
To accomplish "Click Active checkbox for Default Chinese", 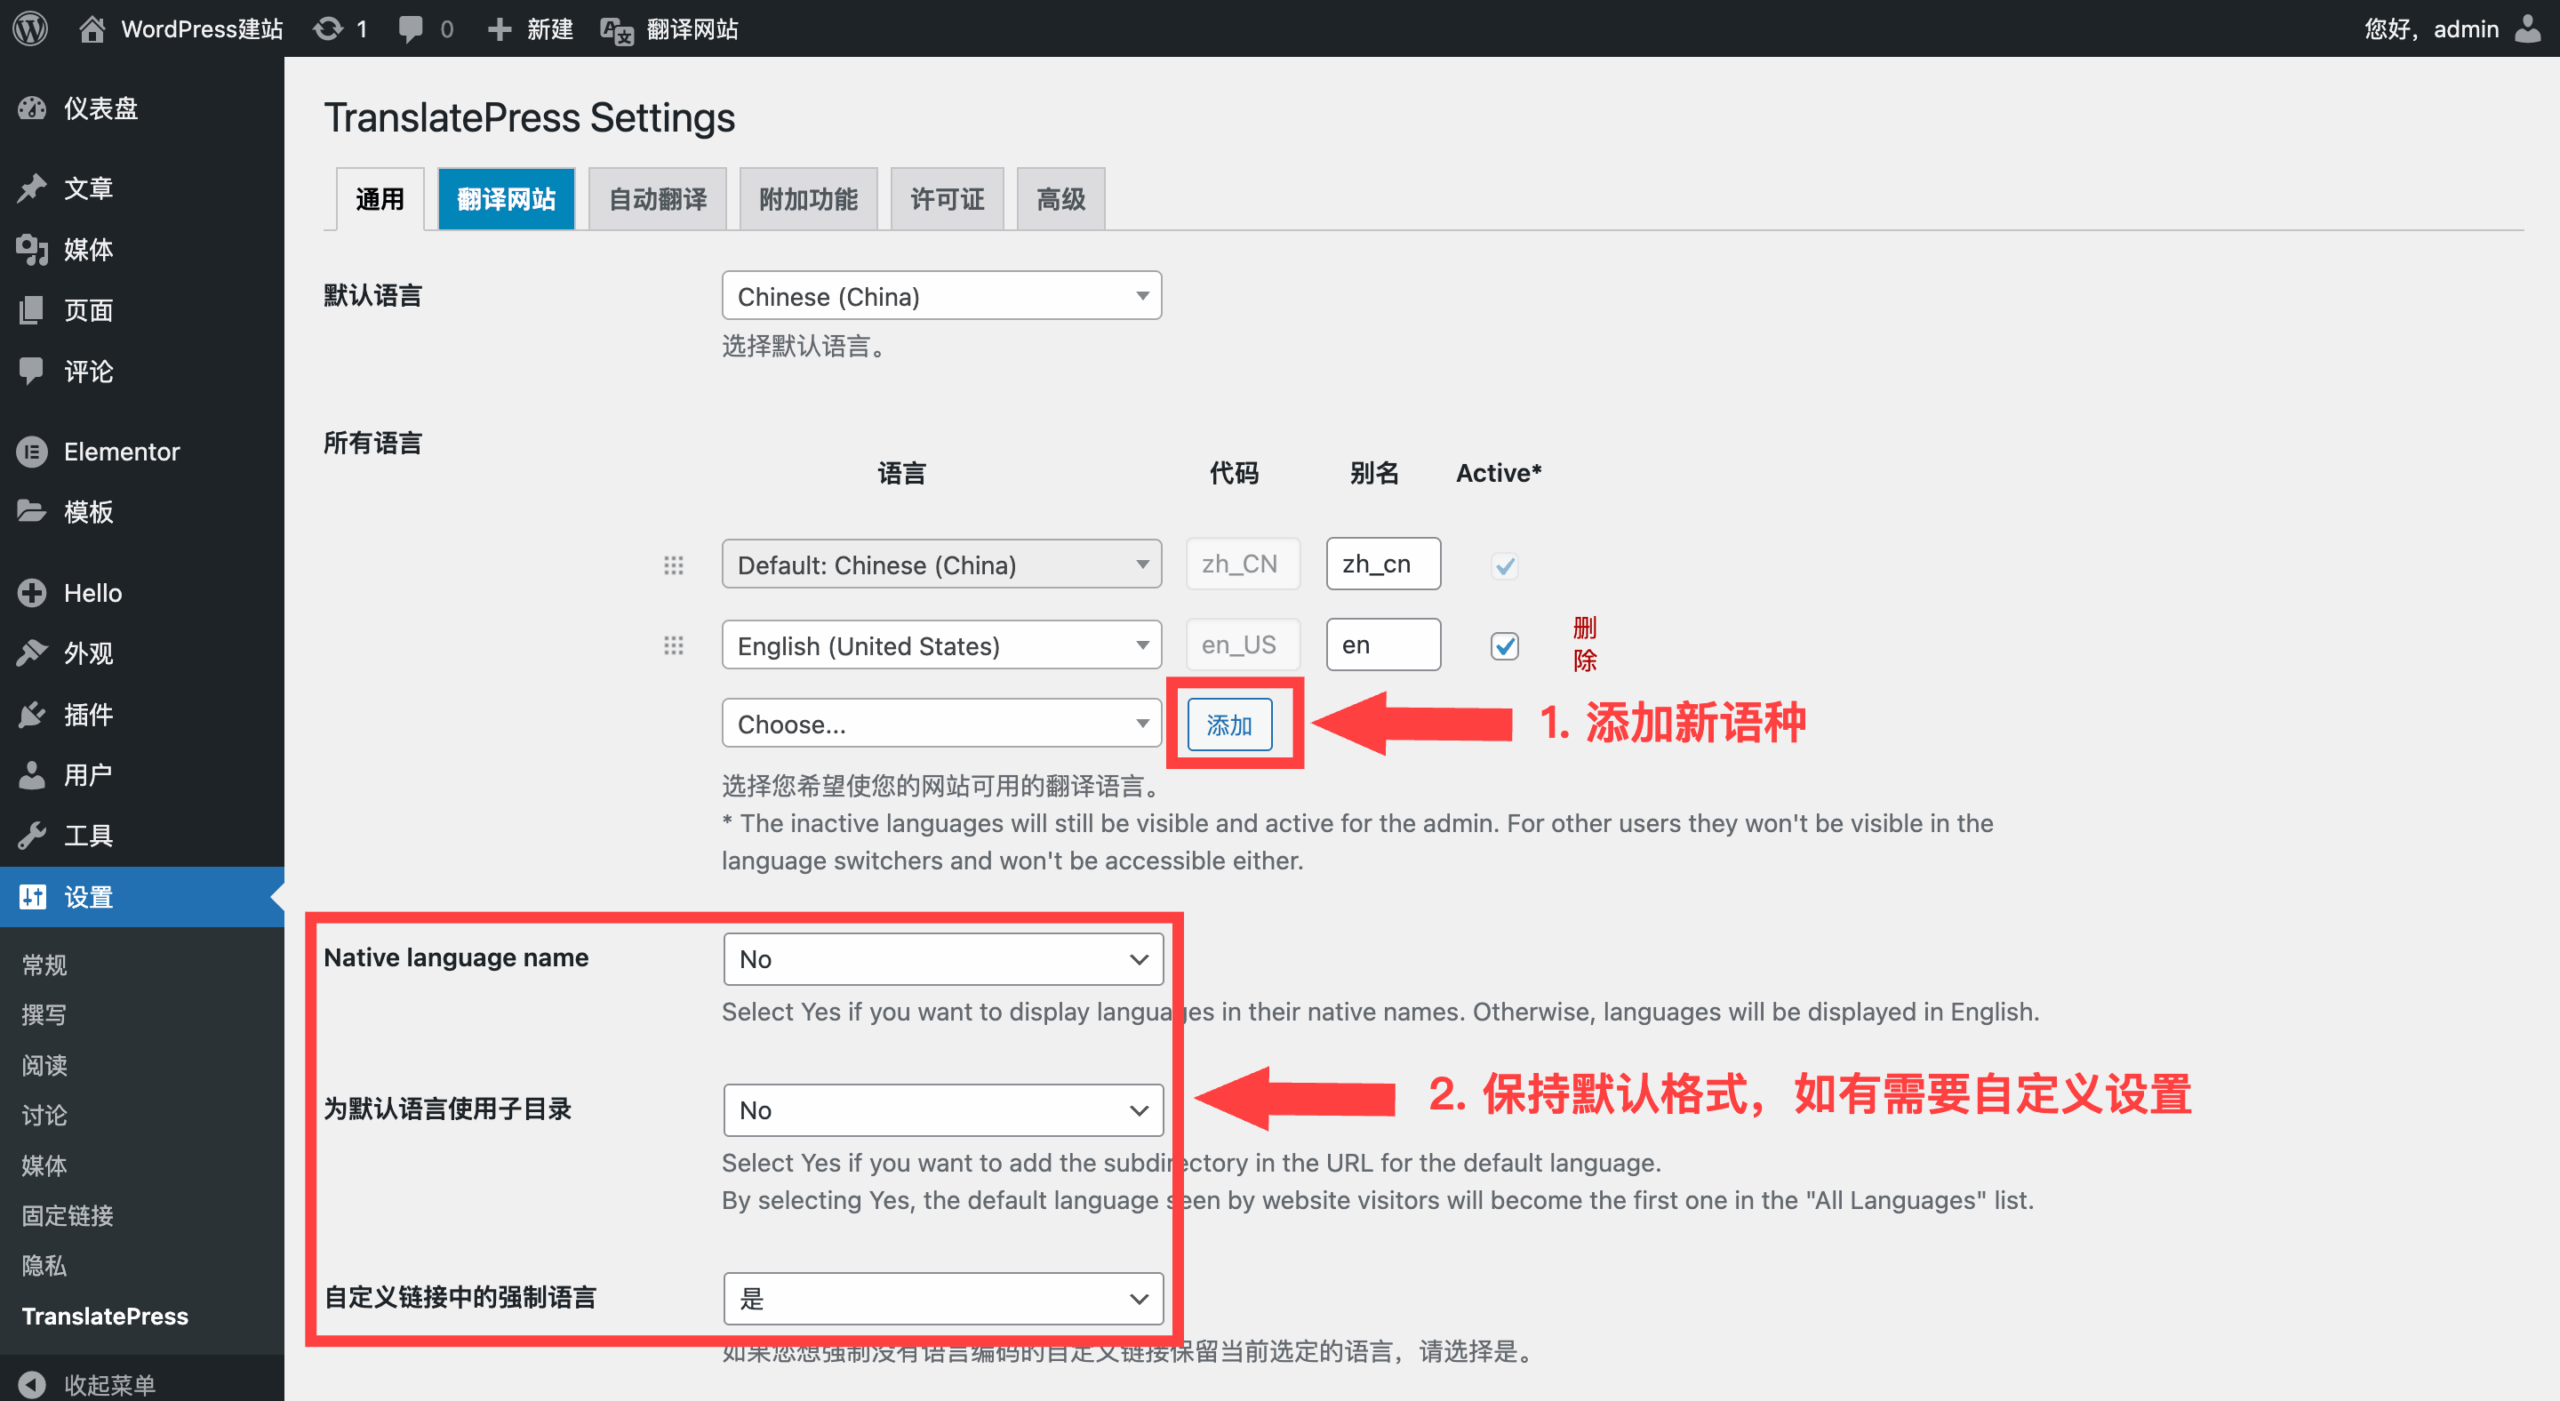I will click(x=1504, y=566).
